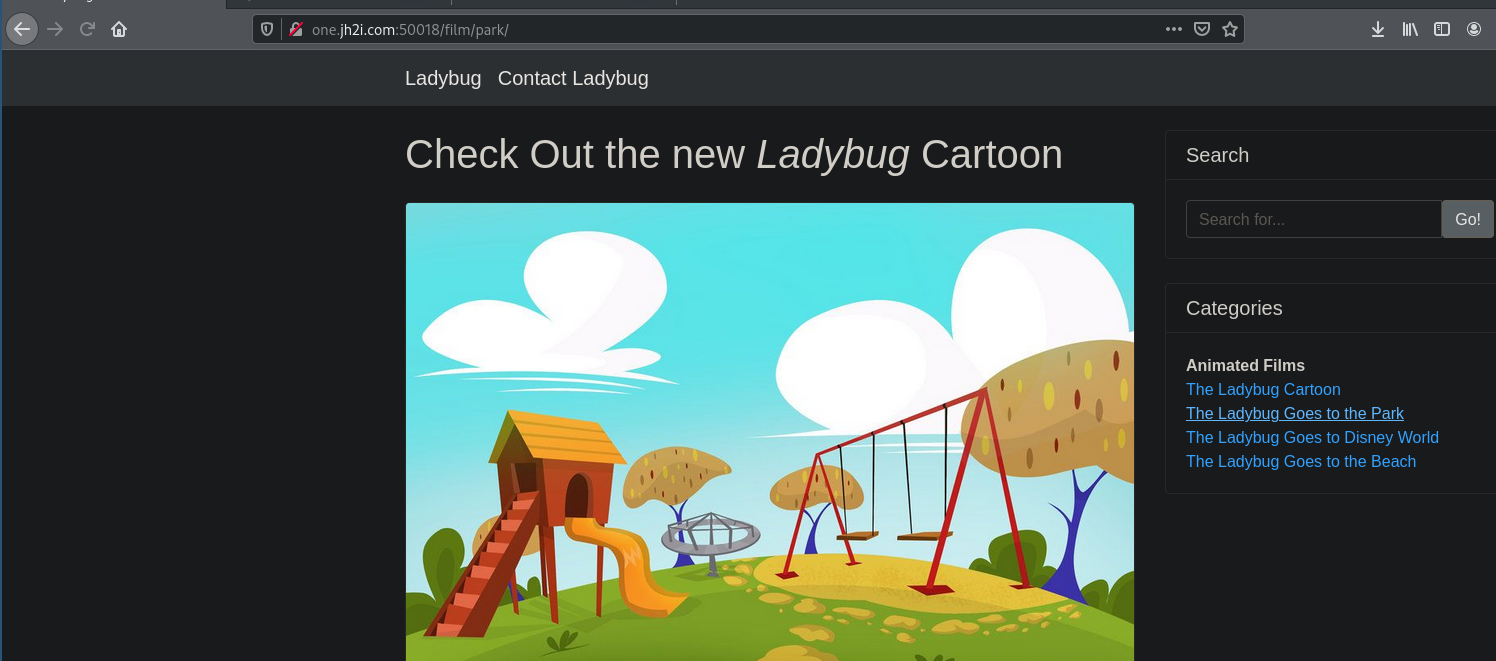Click the Forward navigation arrow
This screenshot has width=1496, height=661.
pos(55,29)
